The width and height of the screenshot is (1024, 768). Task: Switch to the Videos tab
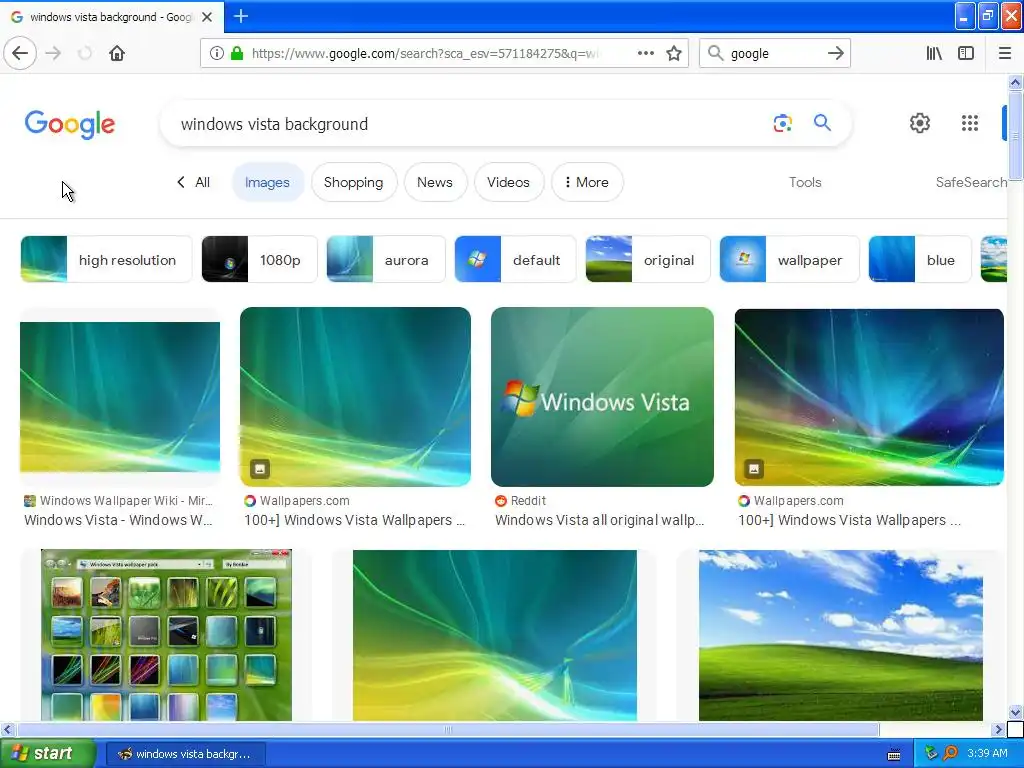[x=508, y=182]
